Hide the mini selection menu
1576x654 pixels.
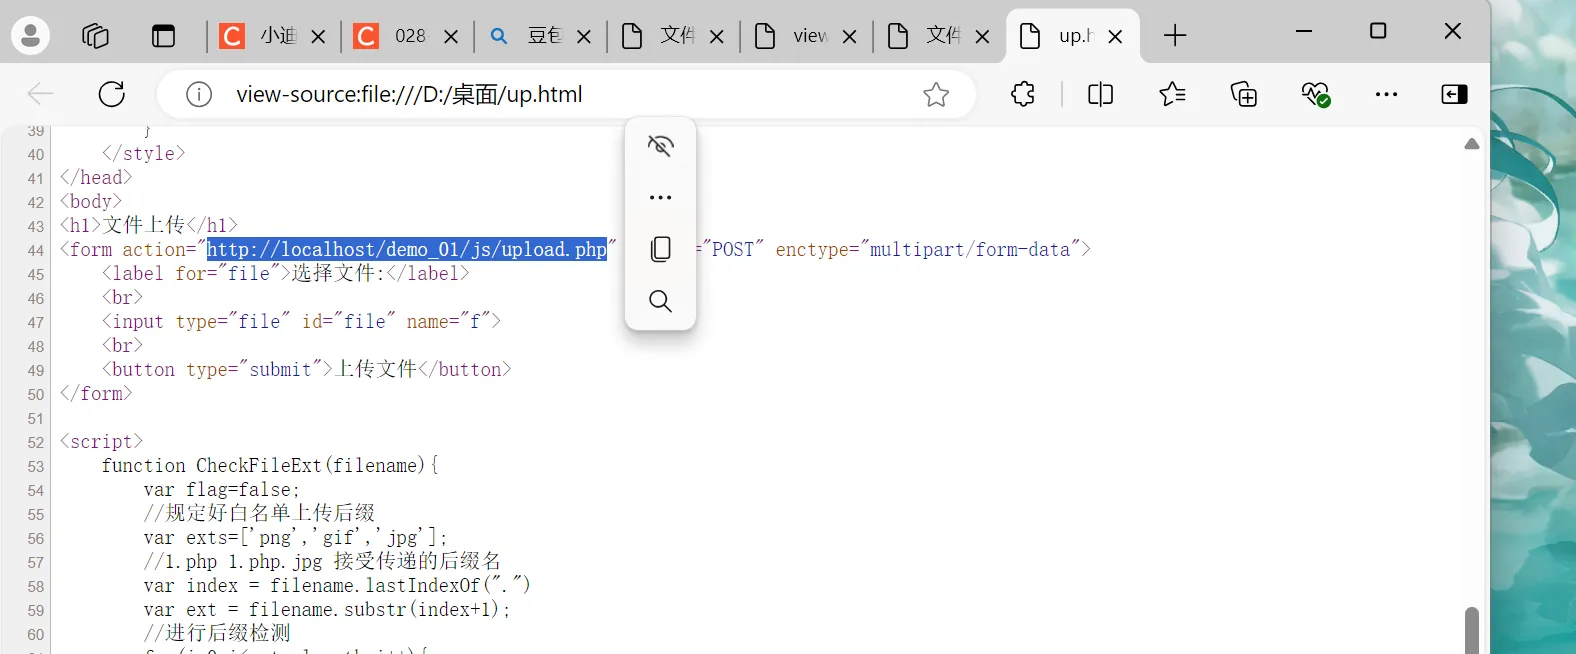[x=660, y=146]
